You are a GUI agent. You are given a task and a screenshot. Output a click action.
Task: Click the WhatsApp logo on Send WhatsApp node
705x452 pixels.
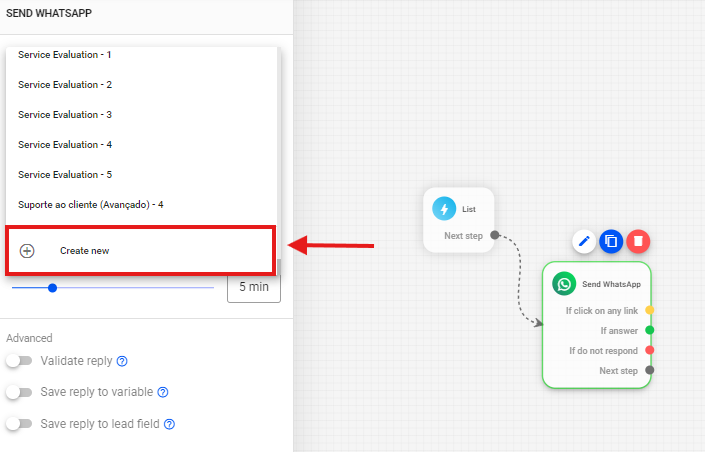click(x=564, y=284)
